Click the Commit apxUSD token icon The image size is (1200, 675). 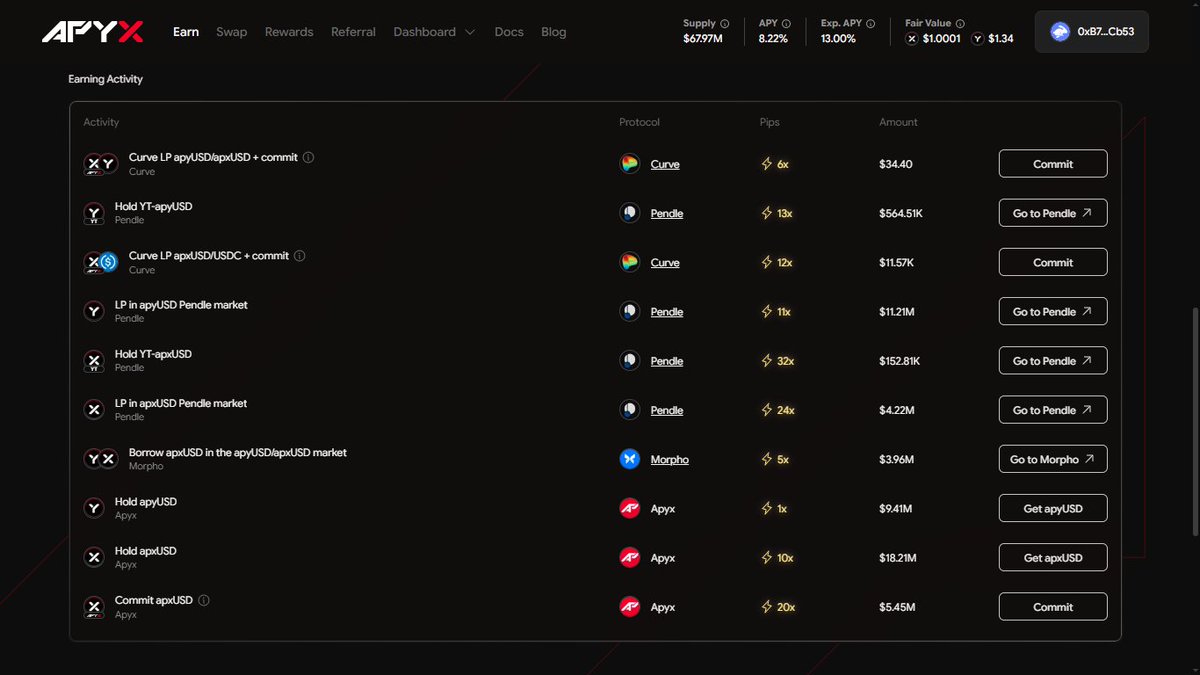pyautogui.click(x=94, y=607)
